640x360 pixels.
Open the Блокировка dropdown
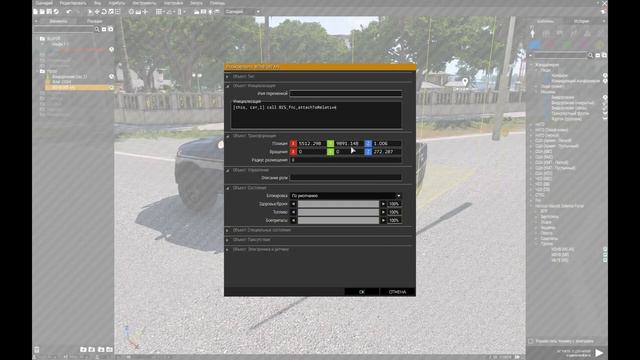[346, 196]
